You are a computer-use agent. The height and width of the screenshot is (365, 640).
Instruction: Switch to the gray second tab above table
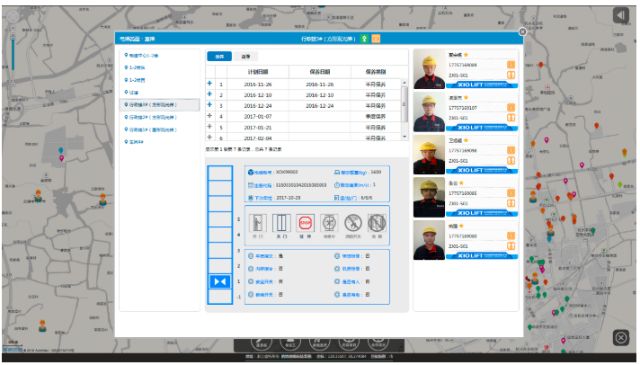246,56
